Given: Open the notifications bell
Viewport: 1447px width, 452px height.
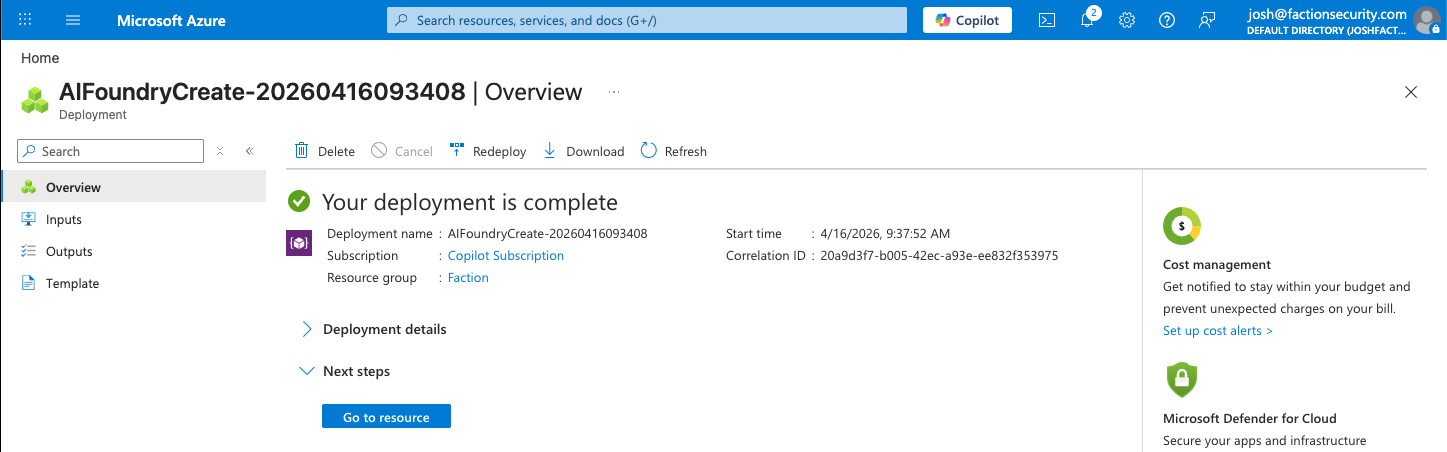Looking at the screenshot, I should (x=1087, y=20).
